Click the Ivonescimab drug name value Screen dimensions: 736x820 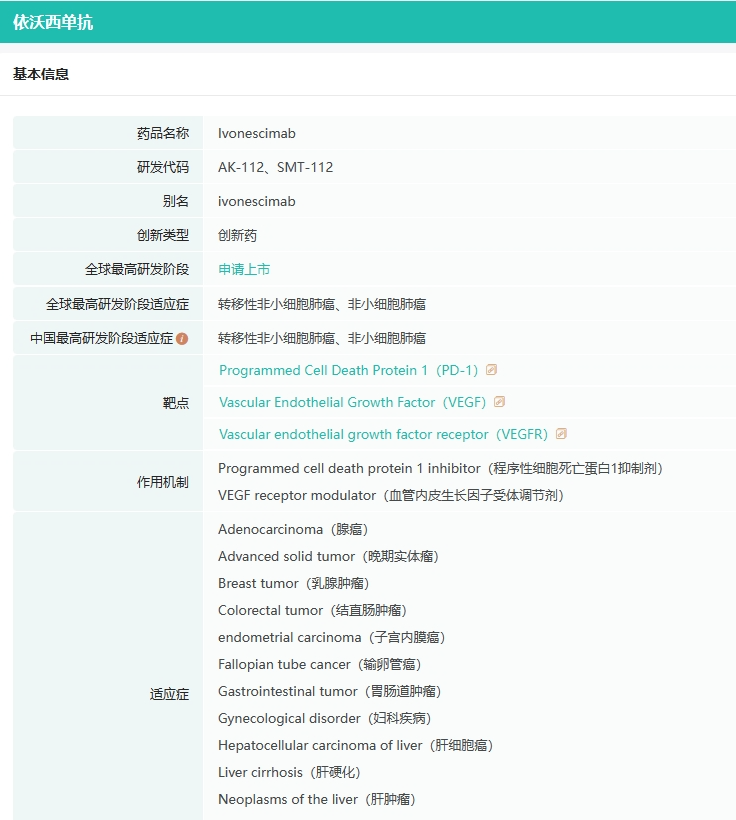[257, 133]
